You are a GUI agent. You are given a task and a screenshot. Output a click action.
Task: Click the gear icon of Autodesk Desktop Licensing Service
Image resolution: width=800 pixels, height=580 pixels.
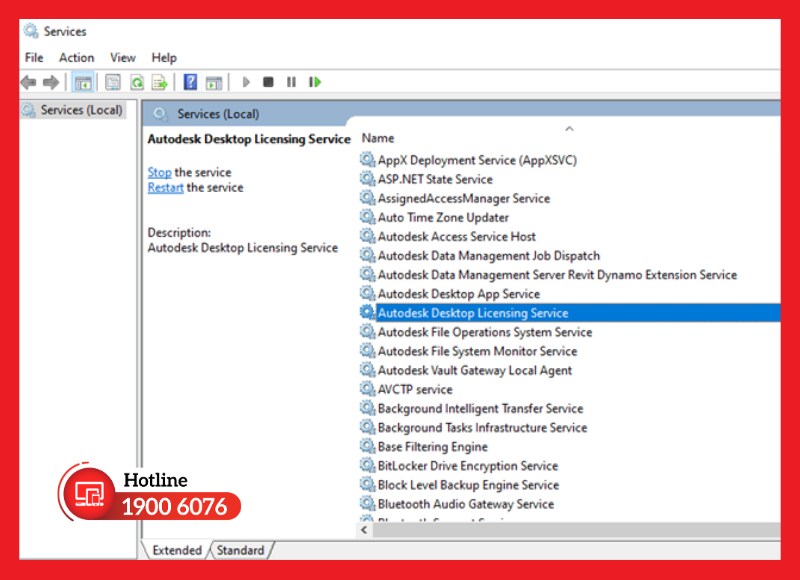pyautogui.click(x=367, y=312)
